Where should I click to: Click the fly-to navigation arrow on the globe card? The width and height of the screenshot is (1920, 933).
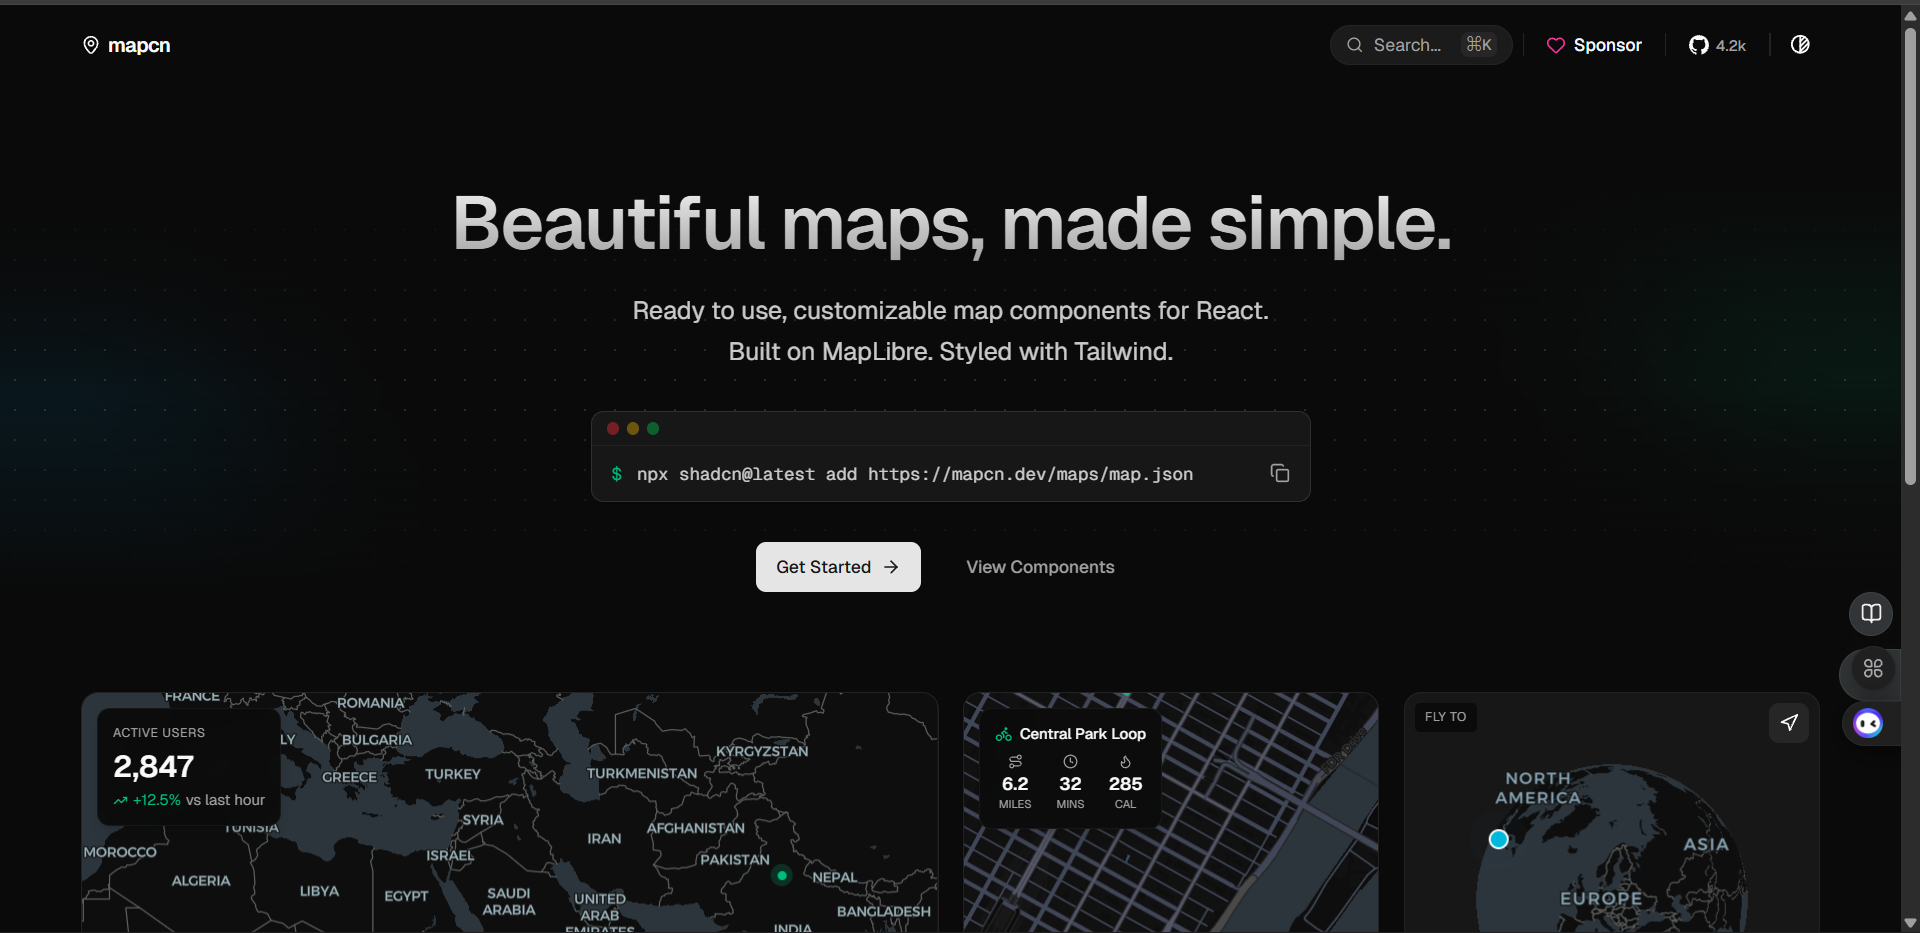tap(1789, 723)
